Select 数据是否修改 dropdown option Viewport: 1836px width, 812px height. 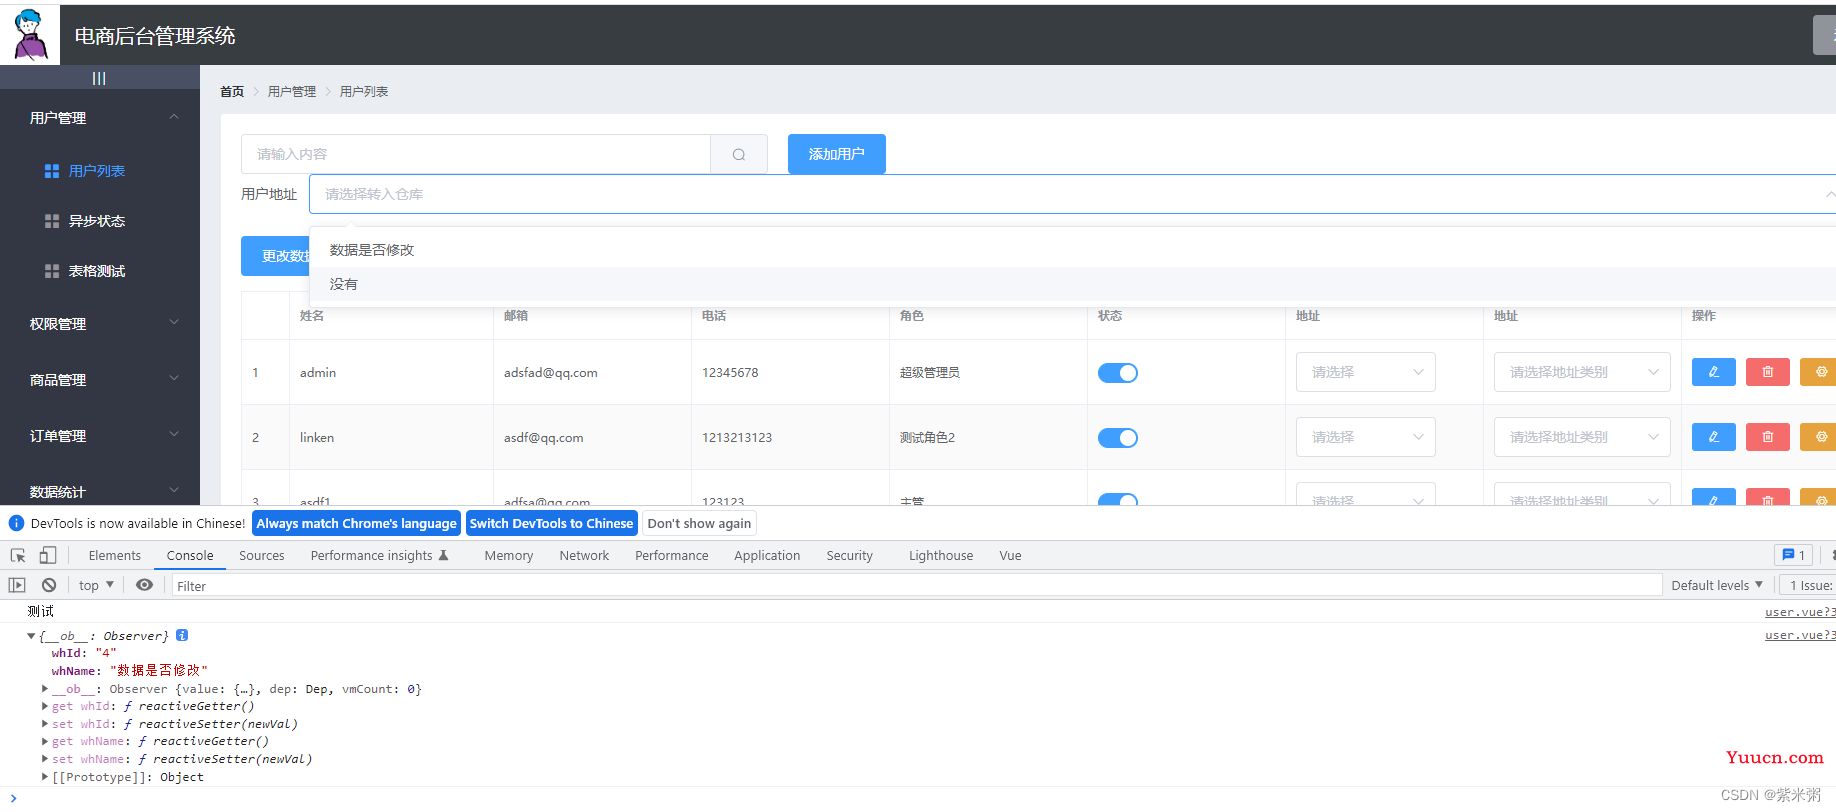tap(1072, 250)
